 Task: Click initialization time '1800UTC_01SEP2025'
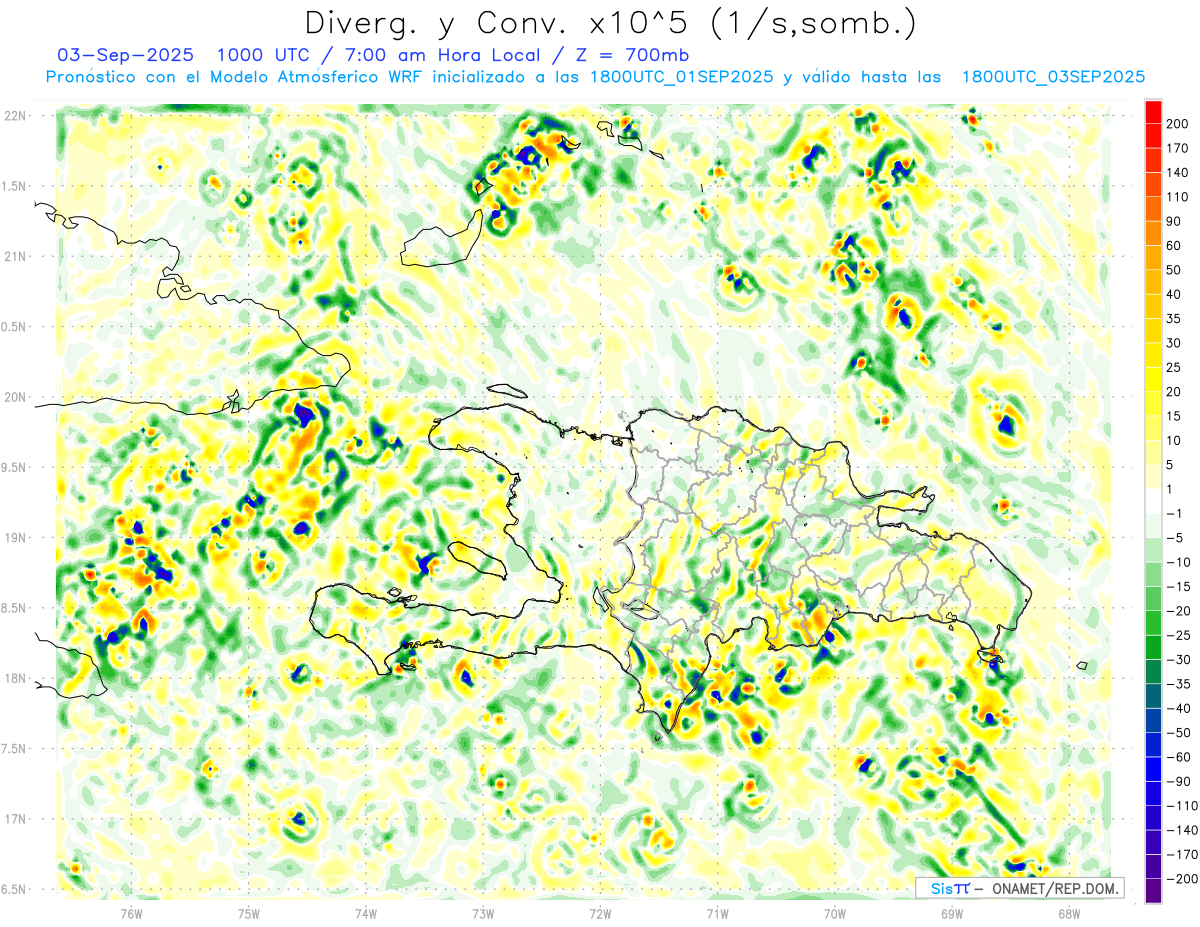[681, 77]
